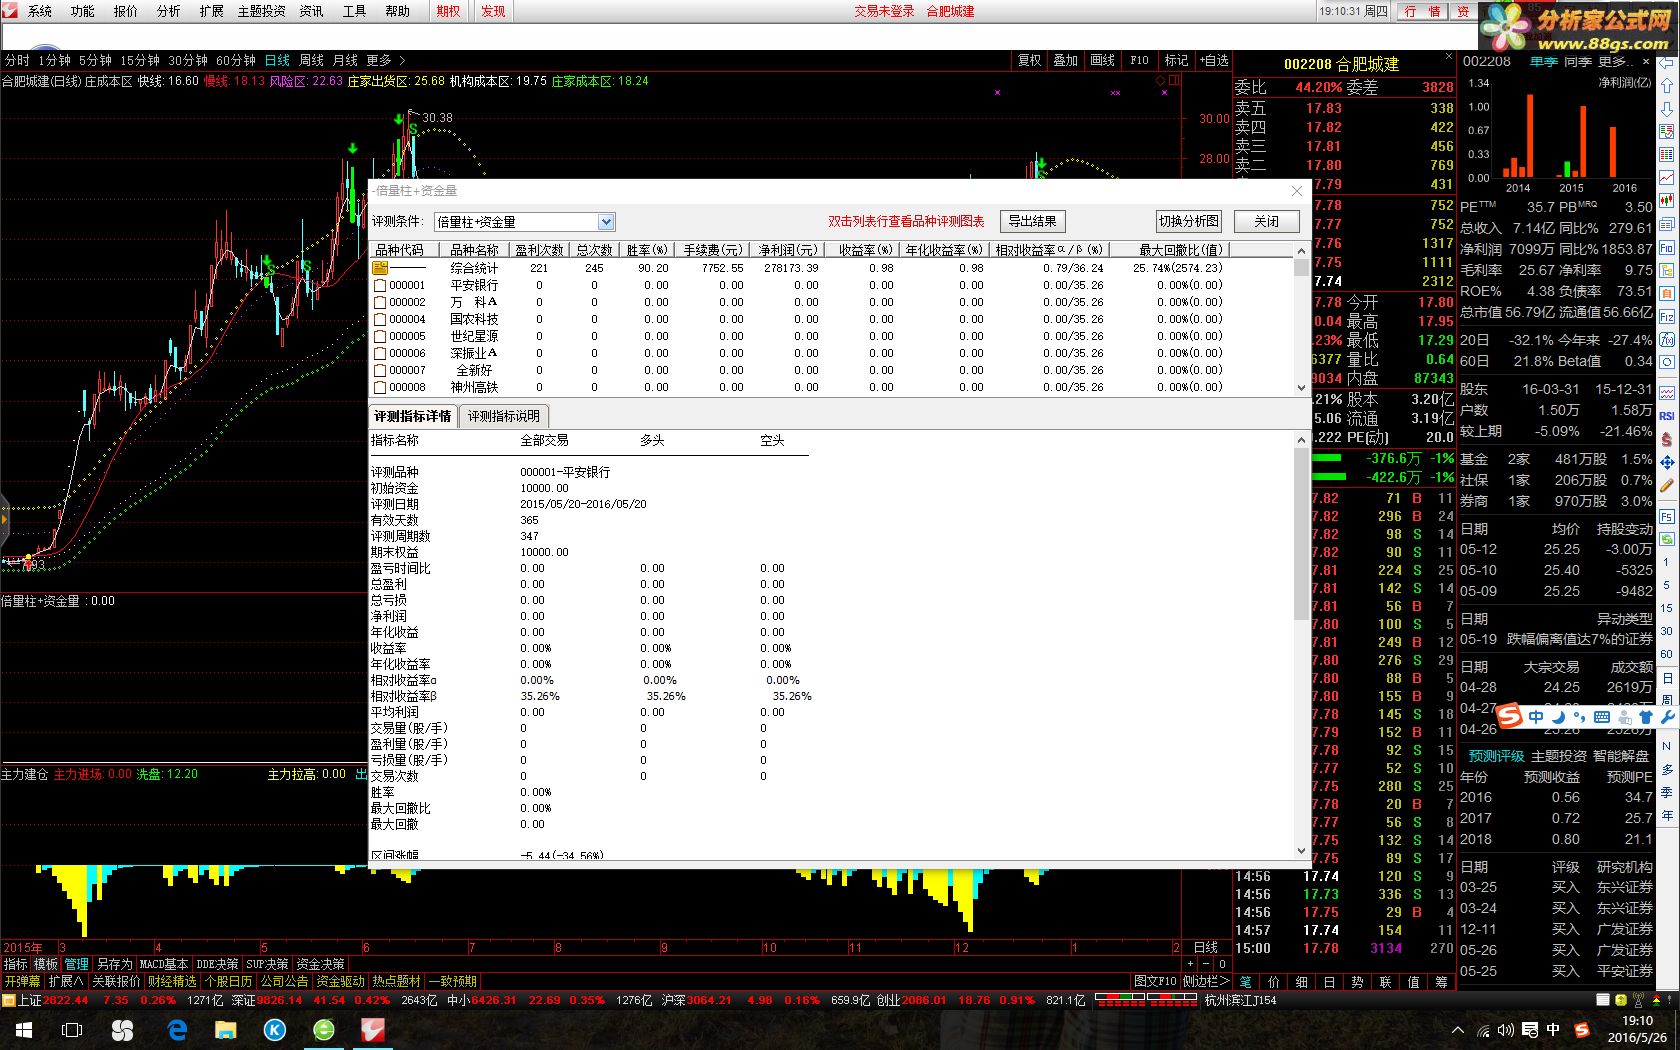Click the Sogou input method tray icon
Image resolution: width=1680 pixels, height=1050 pixels.
1581,1030
